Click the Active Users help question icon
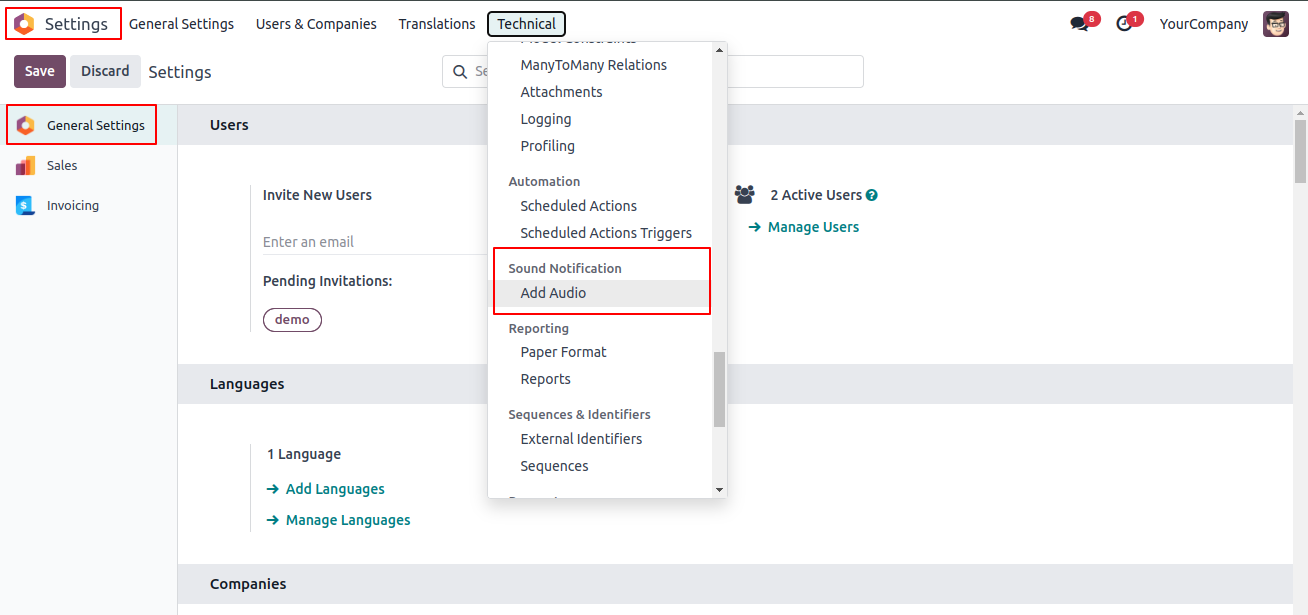Screen dimensions: 1308x615 [x=872, y=195]
